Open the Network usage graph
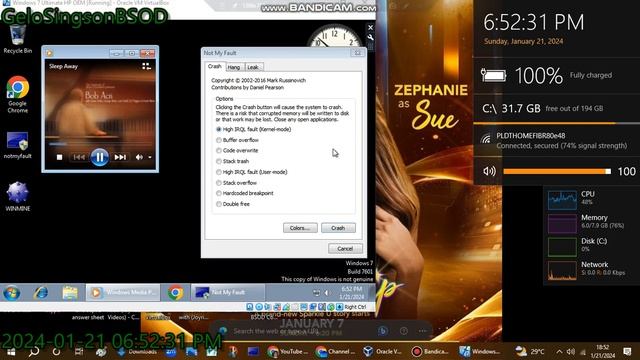This screenshot has width=640, height=360. pos(562,270)
